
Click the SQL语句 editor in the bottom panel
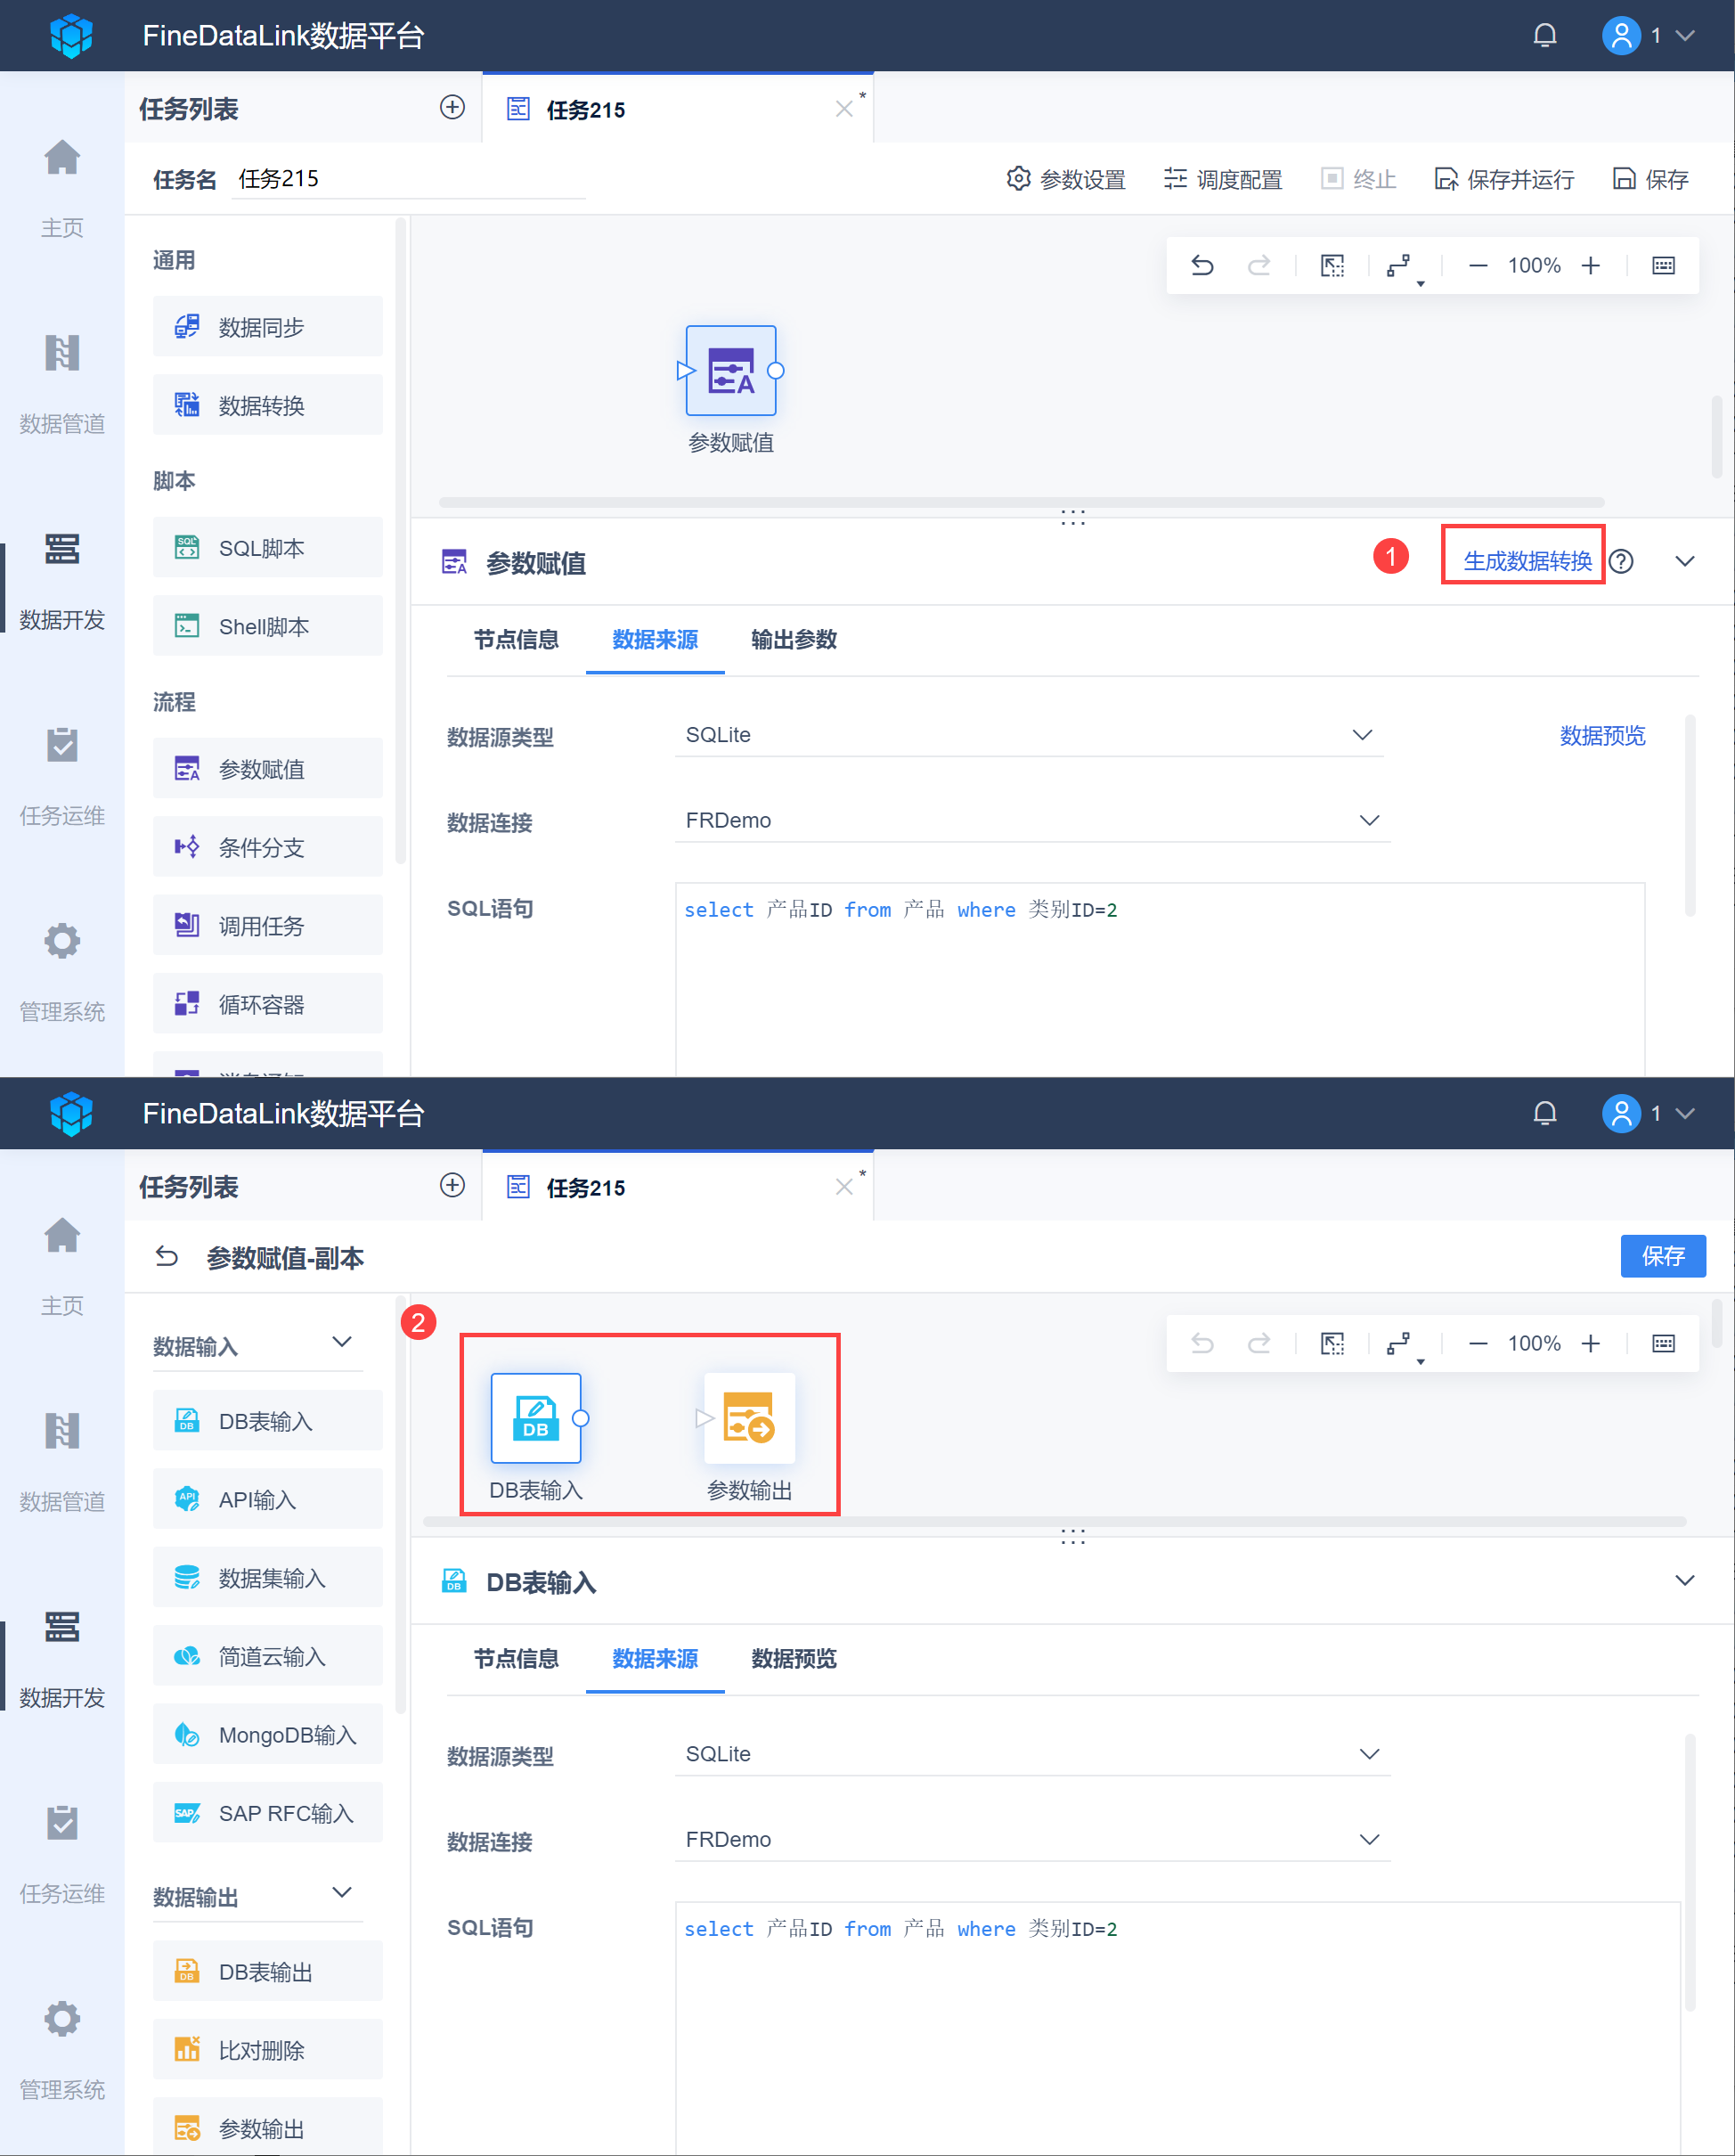tap(1178, 2028)
